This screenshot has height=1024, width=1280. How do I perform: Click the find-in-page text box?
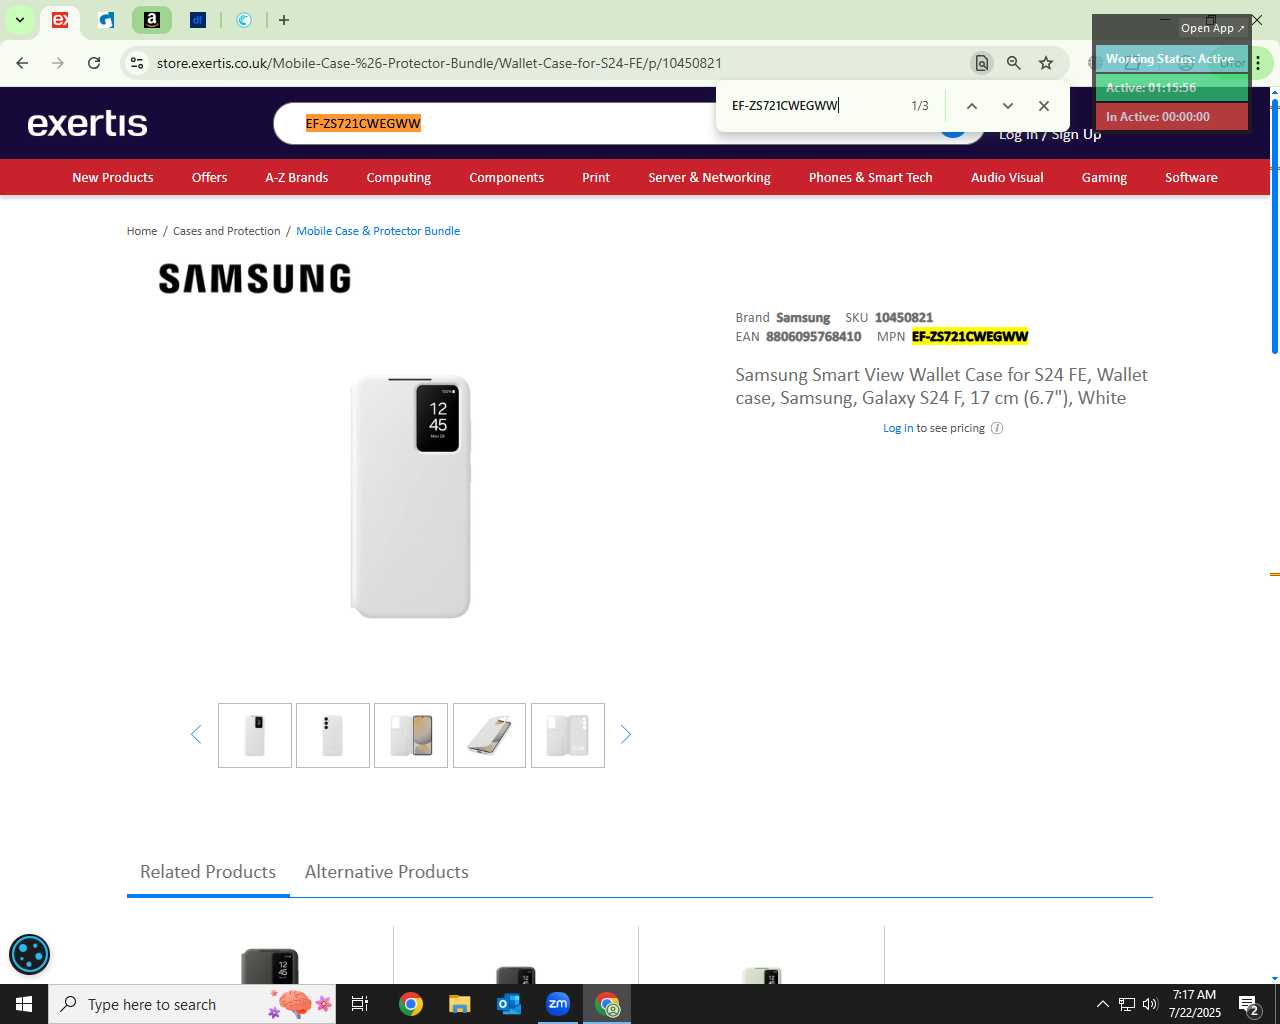point(810,106)
